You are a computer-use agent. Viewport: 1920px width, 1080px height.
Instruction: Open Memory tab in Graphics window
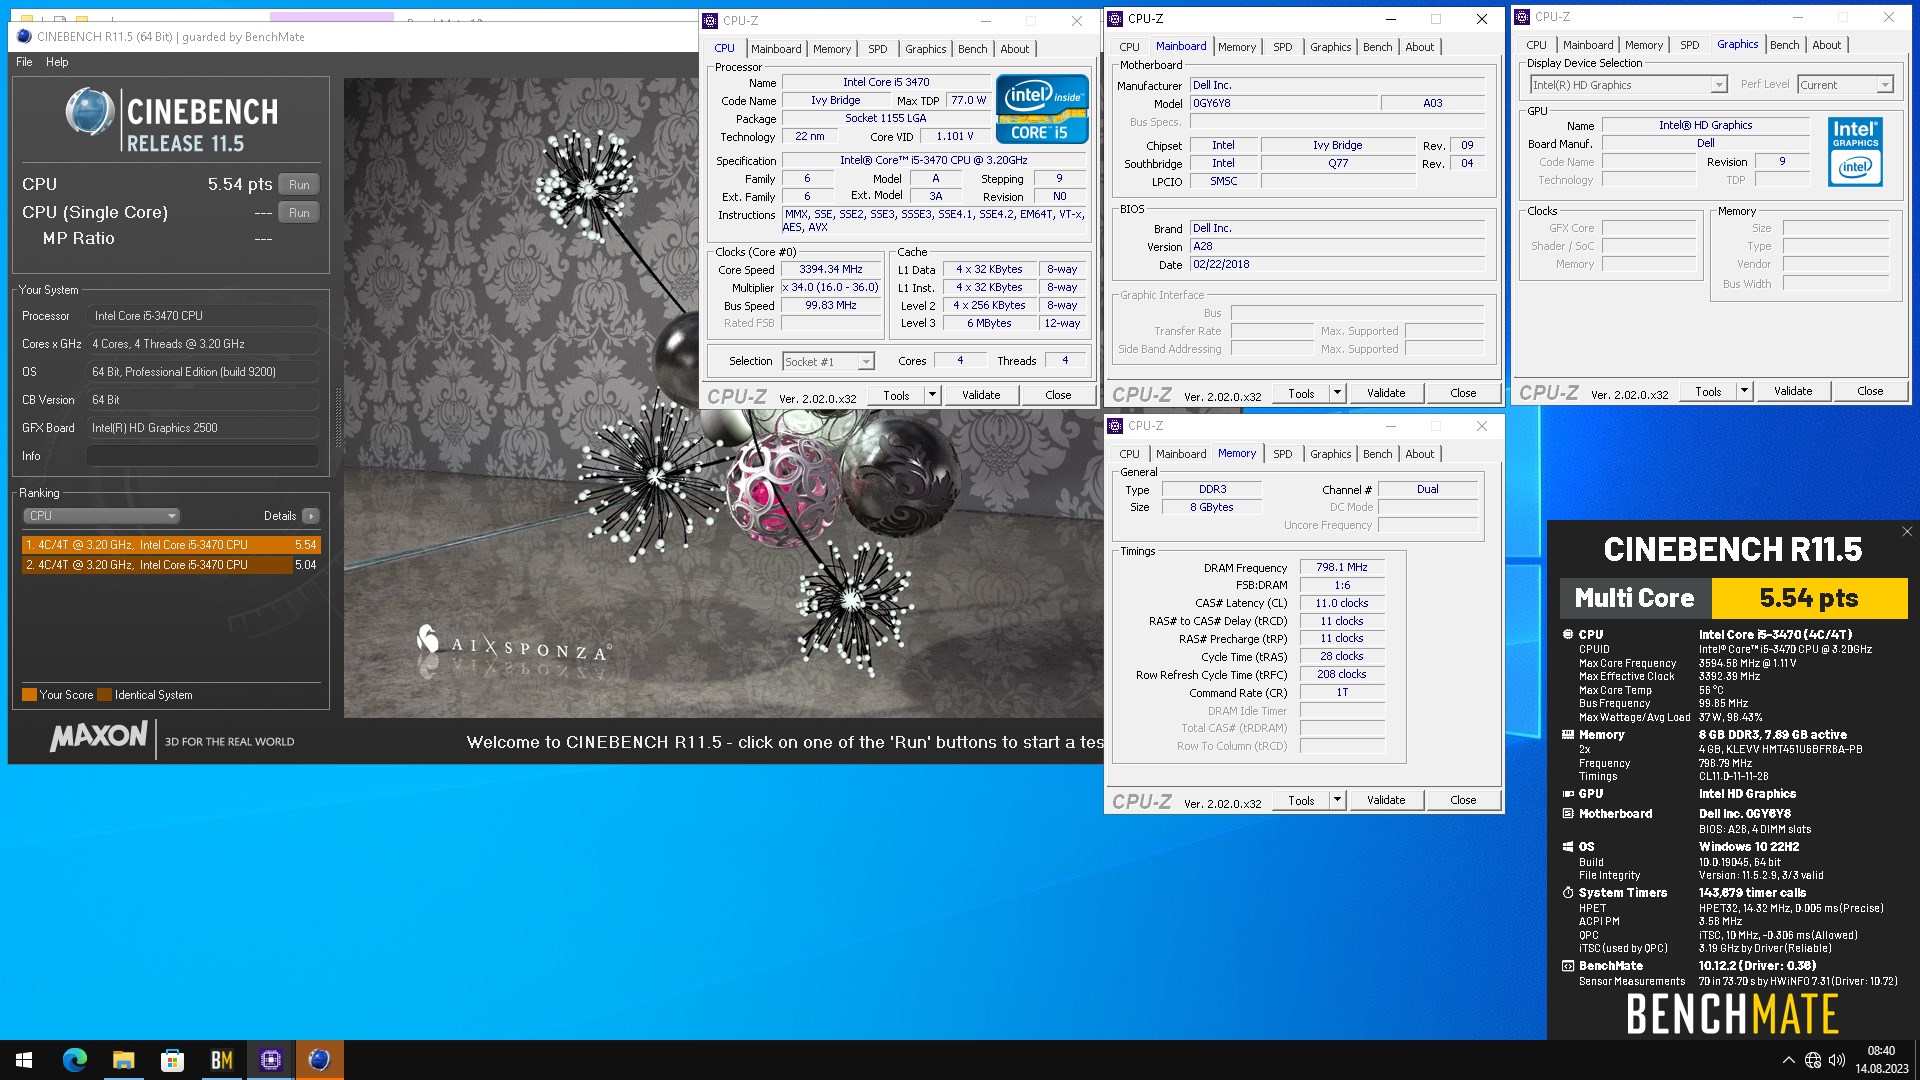(x=1643, y=45)
